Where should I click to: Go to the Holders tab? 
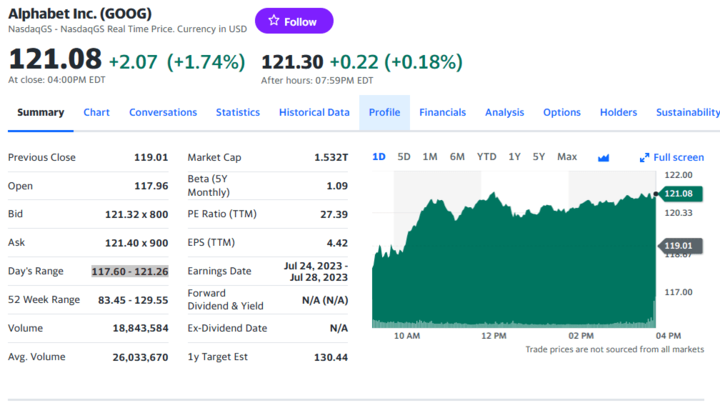click(x=619, y=113)
